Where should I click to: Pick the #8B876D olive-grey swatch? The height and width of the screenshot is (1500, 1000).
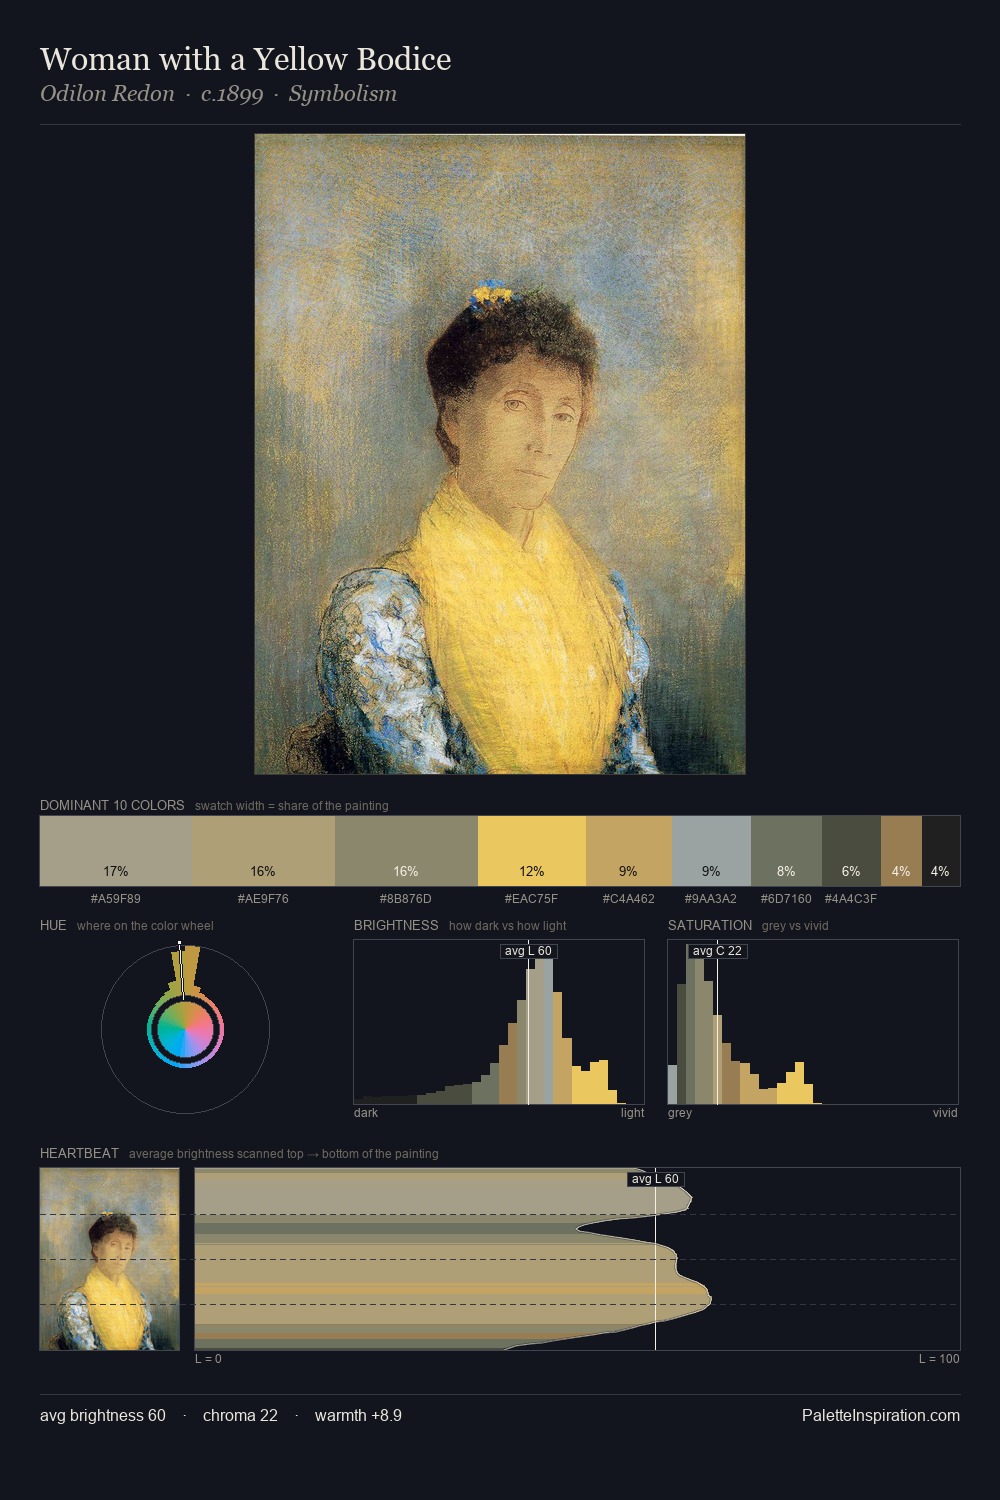(x=406, y=851)
